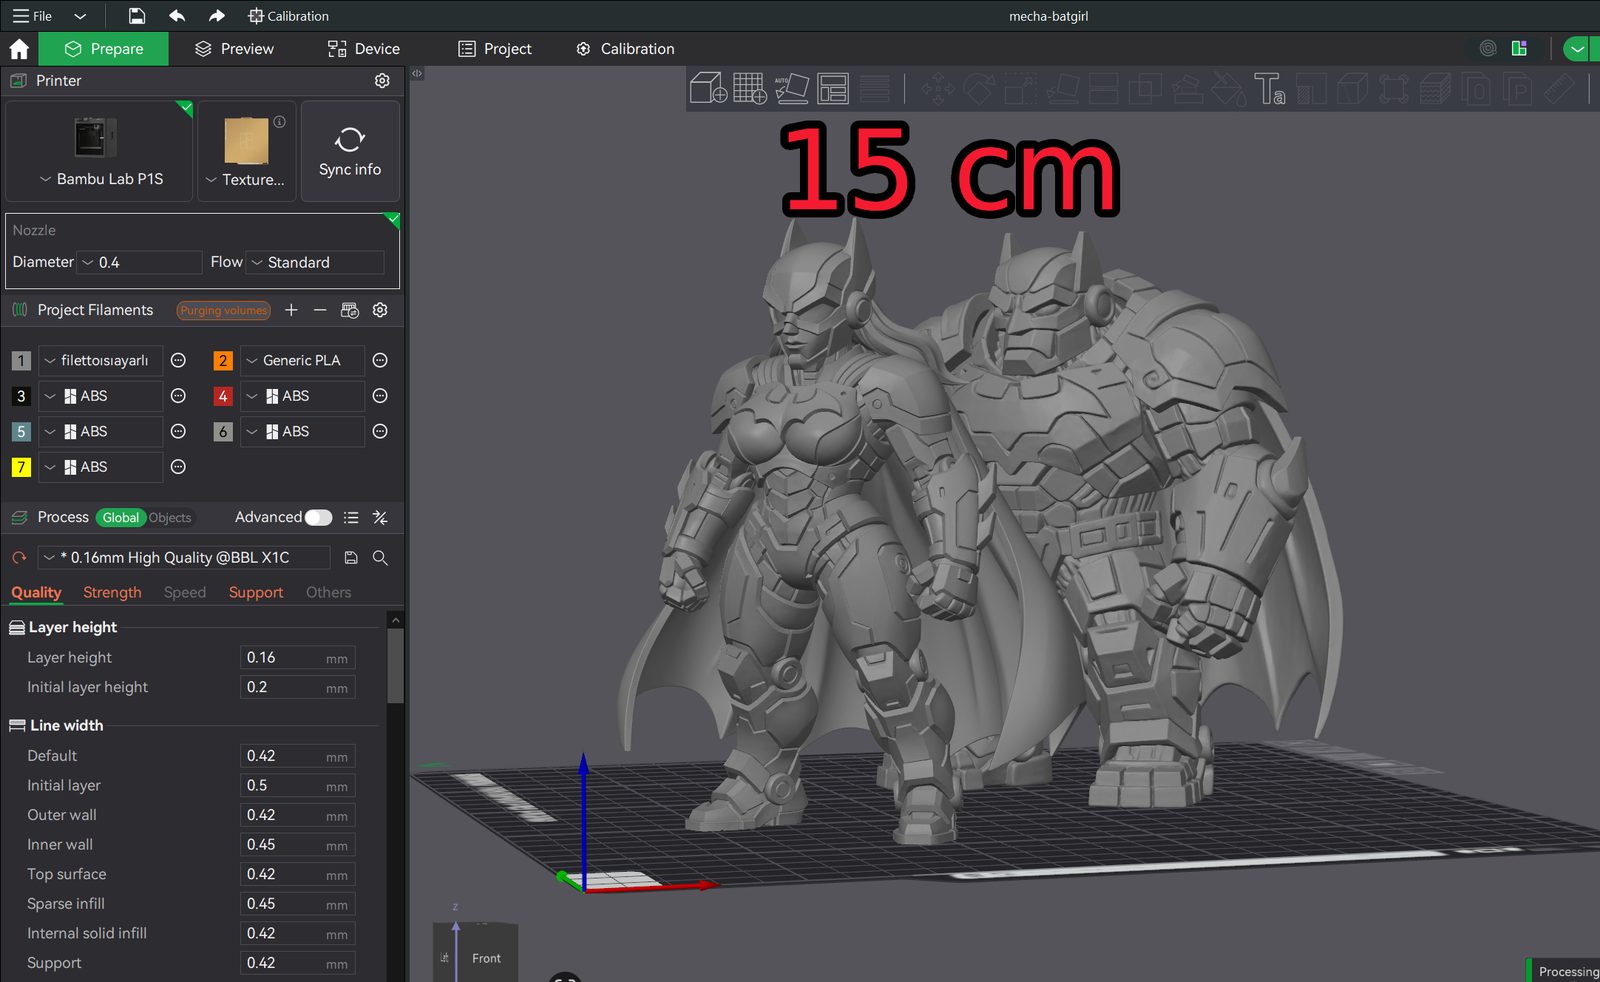Switch to the Device tab
Viewport: 1600px width, 982px height.
point(364,49)
